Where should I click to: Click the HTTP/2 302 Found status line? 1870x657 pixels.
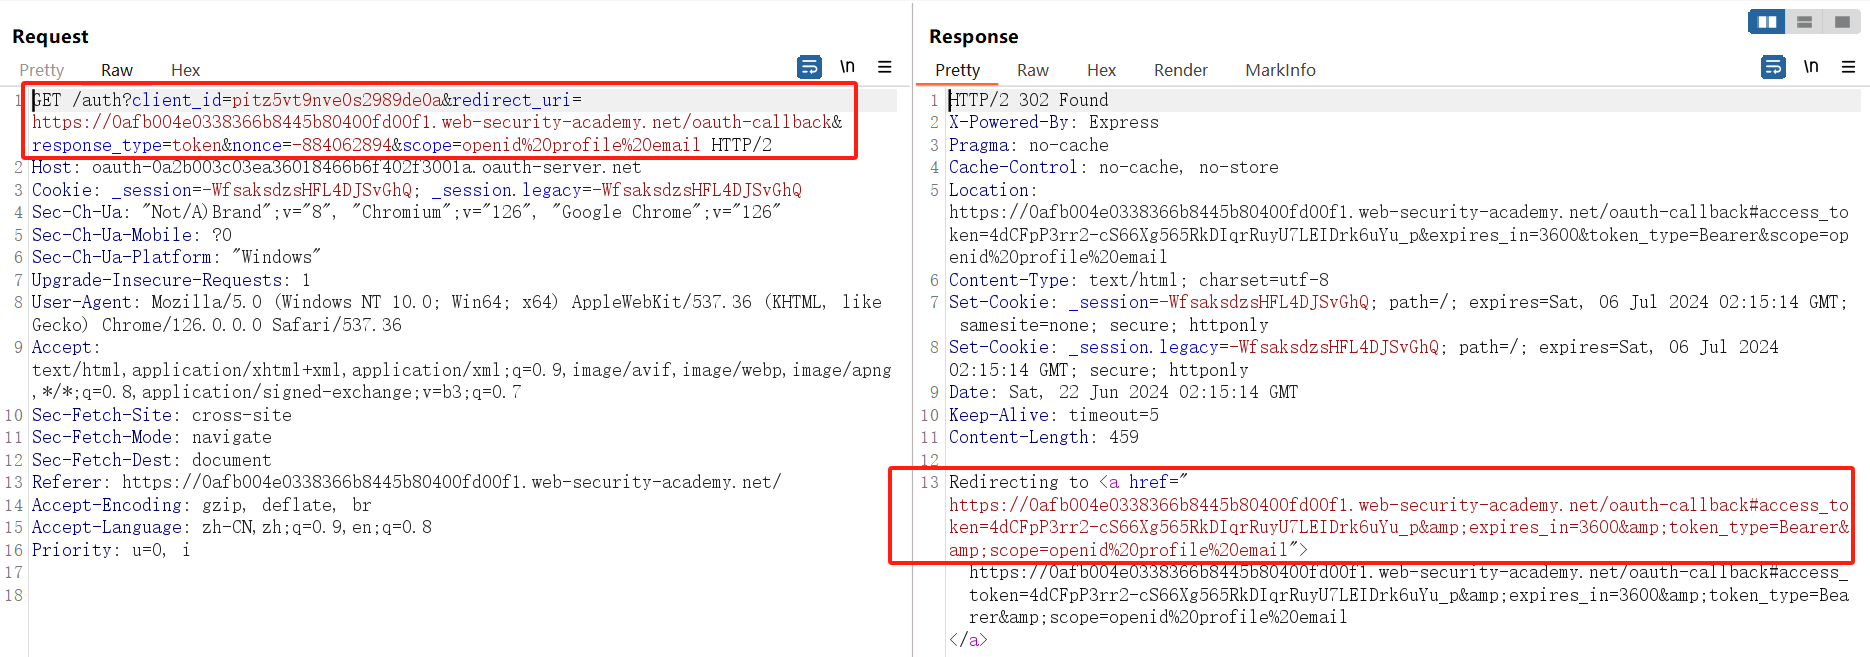point(1029,100)
